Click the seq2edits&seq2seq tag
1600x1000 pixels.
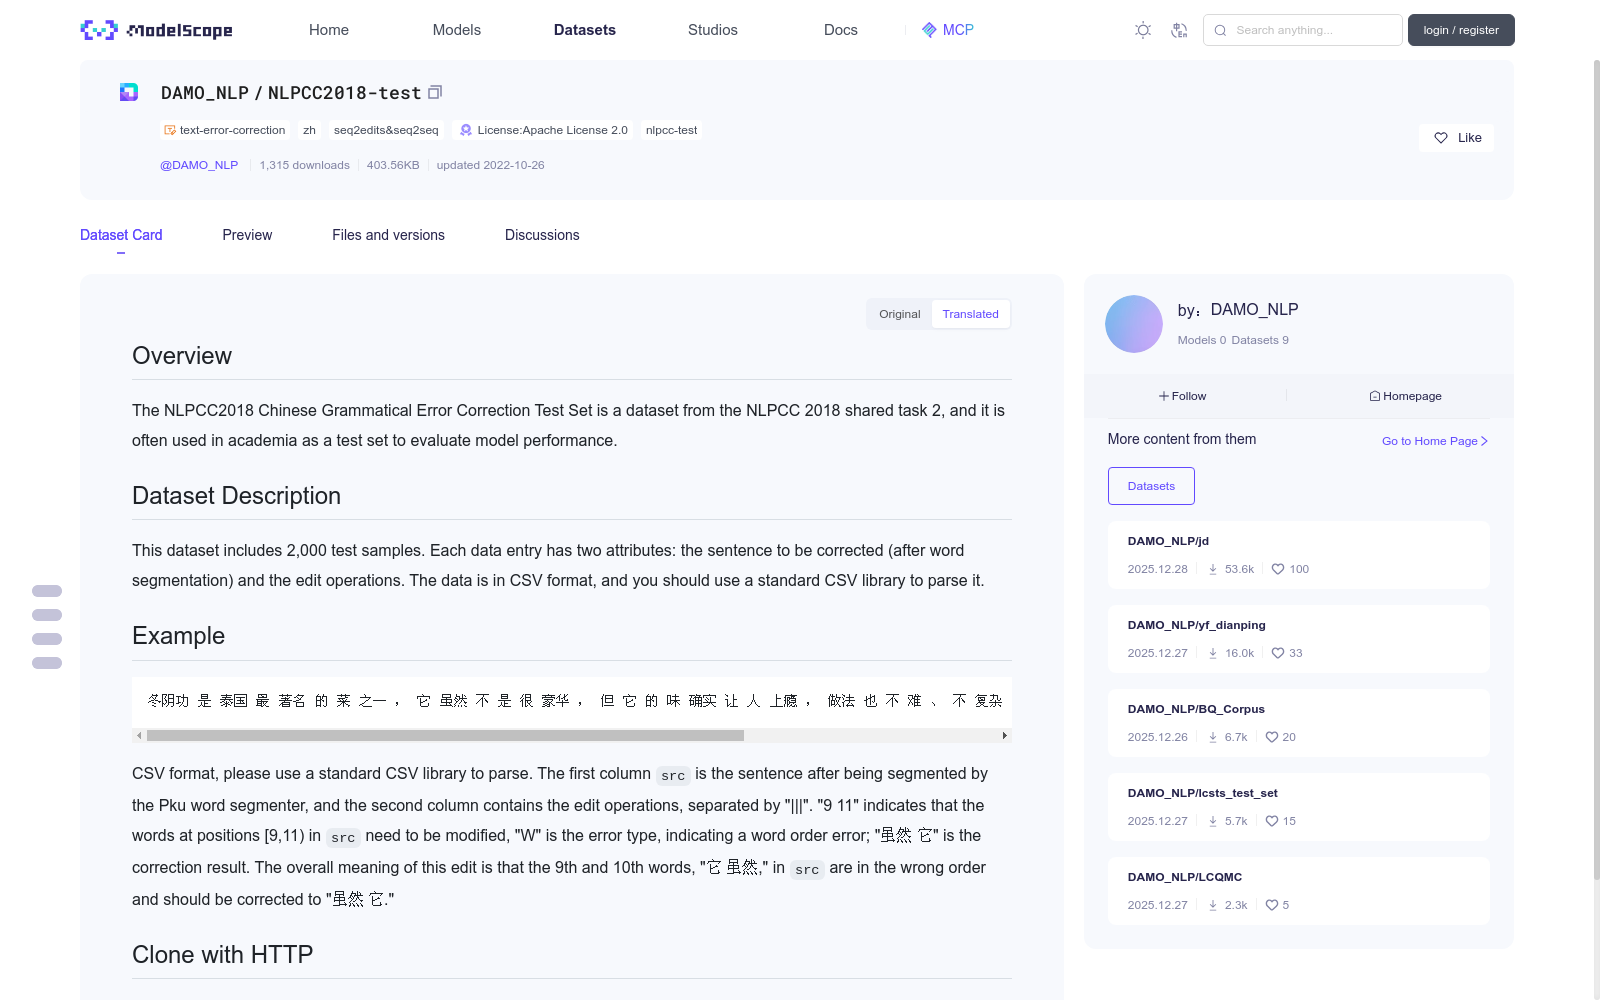pyautogui.click(x=386, y=130)
